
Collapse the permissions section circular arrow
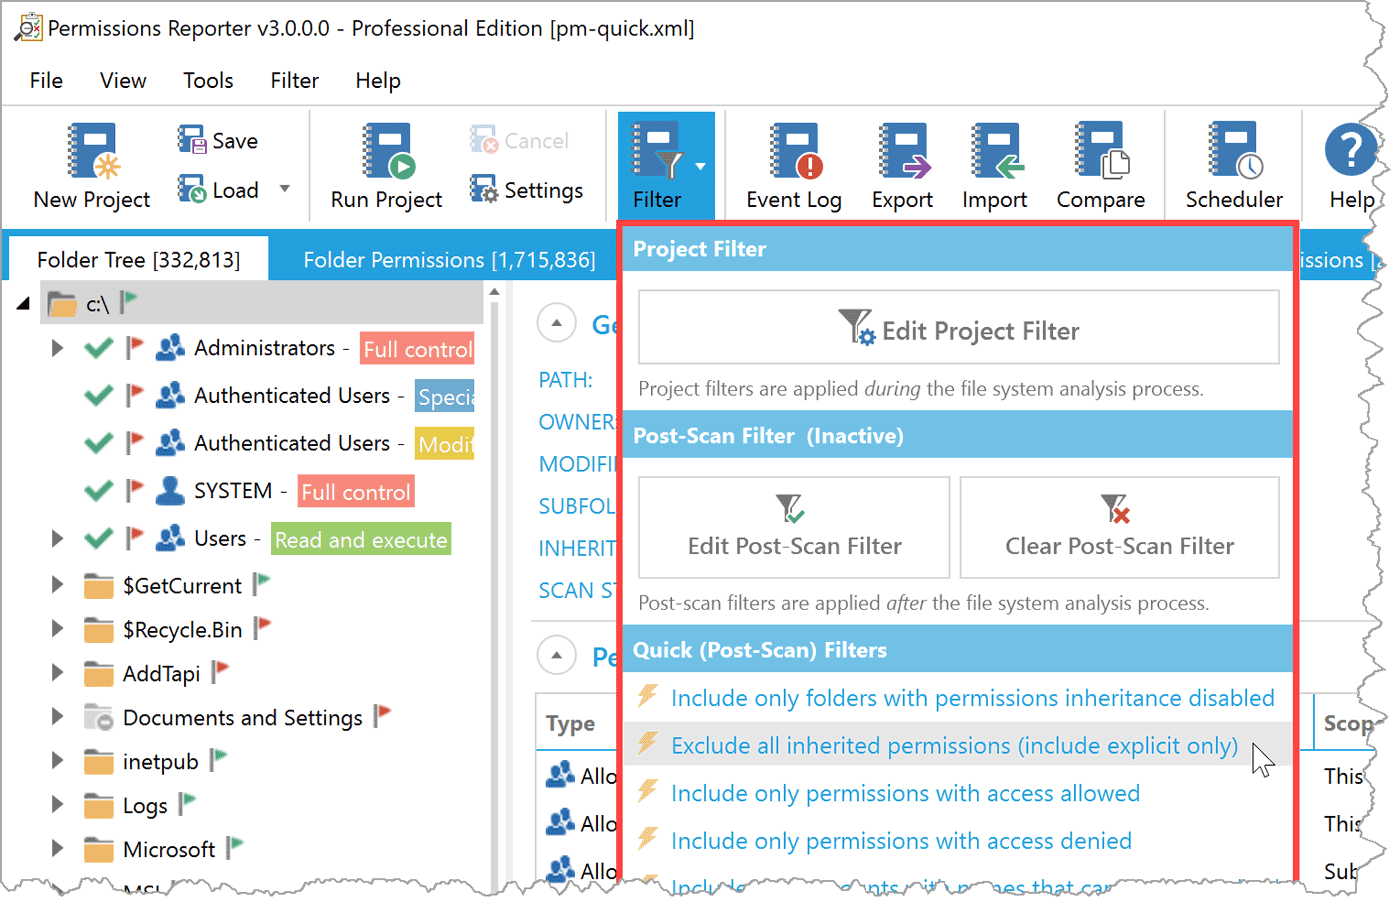point(556,656)
